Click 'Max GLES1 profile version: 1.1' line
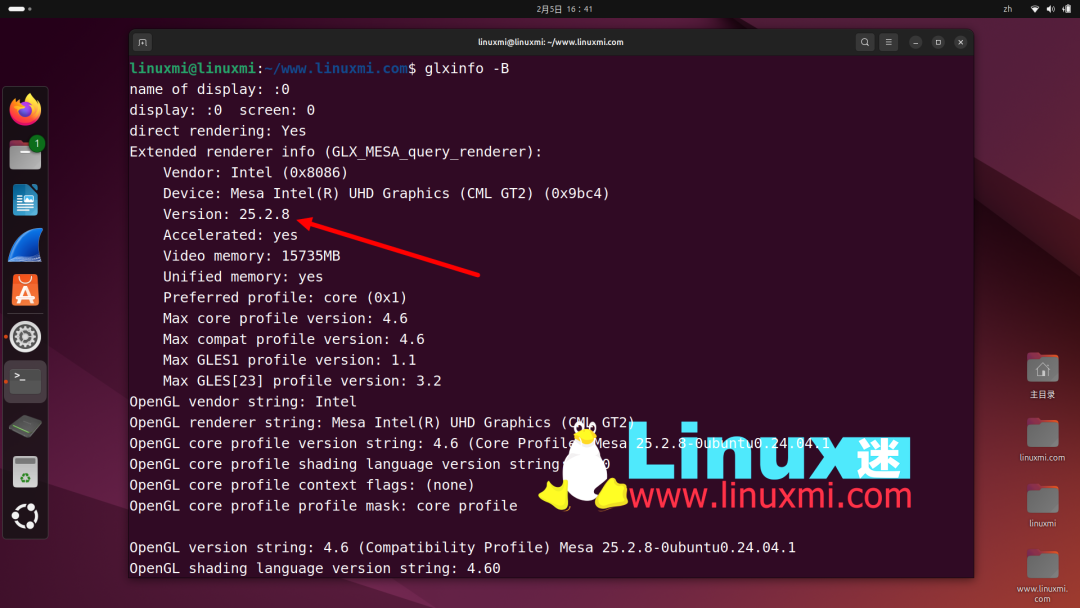 289,360
